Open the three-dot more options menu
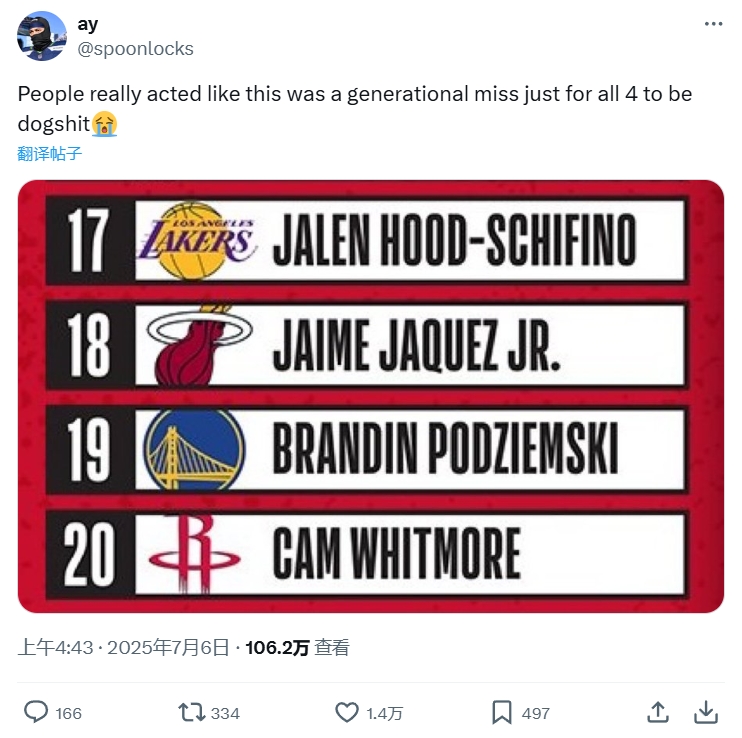742x738 pixels. 712,24
